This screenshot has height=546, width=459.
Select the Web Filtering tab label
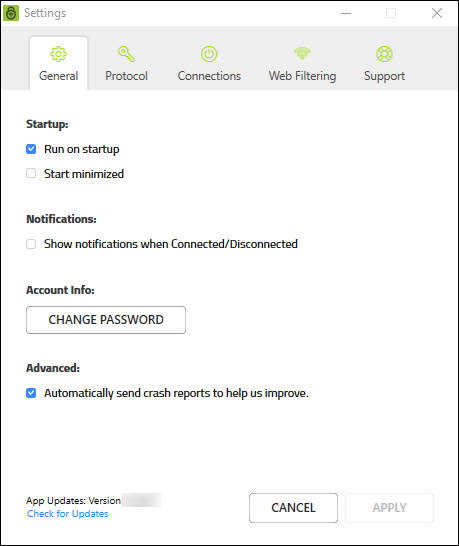click(302, 76)
